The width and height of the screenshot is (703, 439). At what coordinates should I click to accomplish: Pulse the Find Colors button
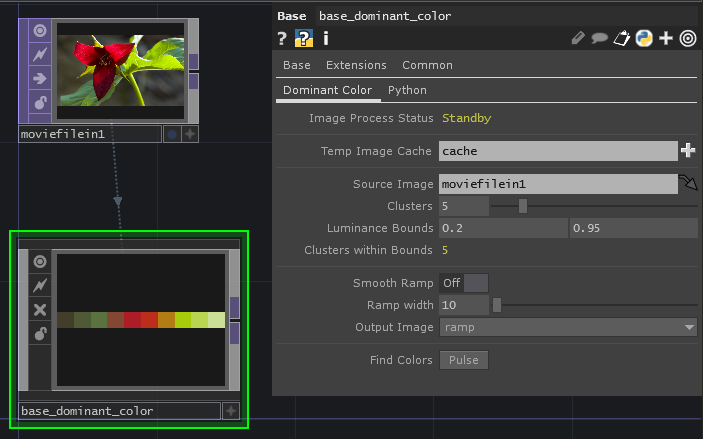[x=464, y=360]
